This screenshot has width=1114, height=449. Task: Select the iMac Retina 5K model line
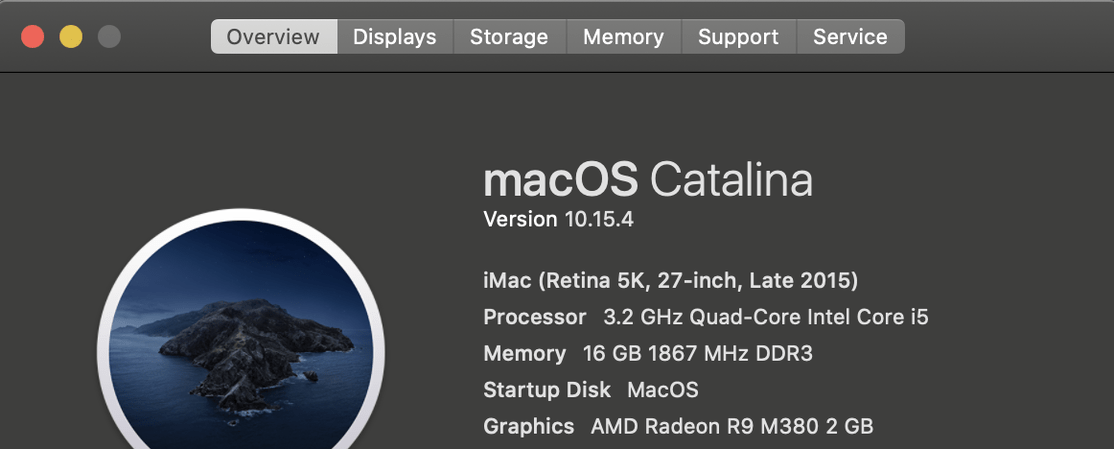[x=670, y=281]
